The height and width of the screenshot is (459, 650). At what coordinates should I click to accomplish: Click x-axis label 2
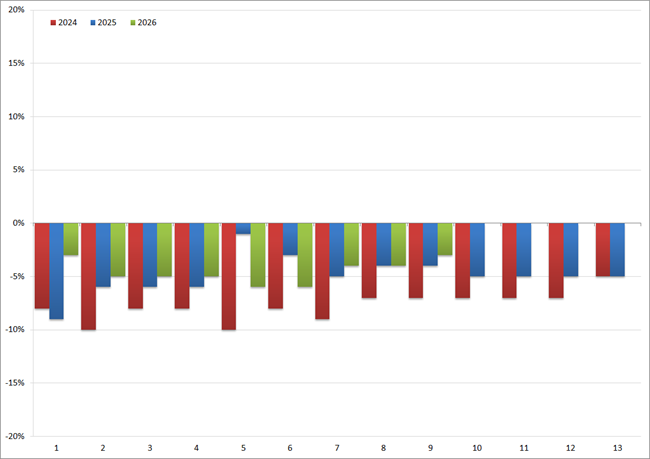click(x=103, y=448)
